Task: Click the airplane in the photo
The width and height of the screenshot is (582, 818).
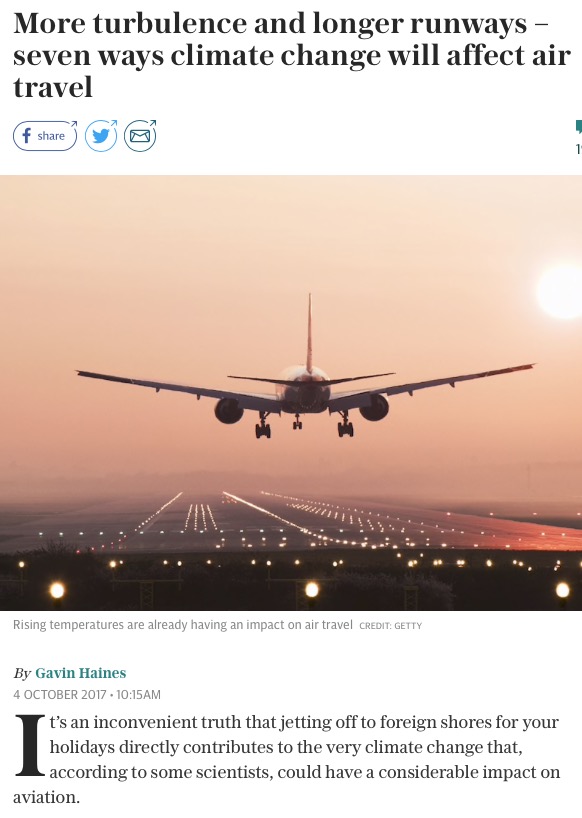Action: click(305, 386)
